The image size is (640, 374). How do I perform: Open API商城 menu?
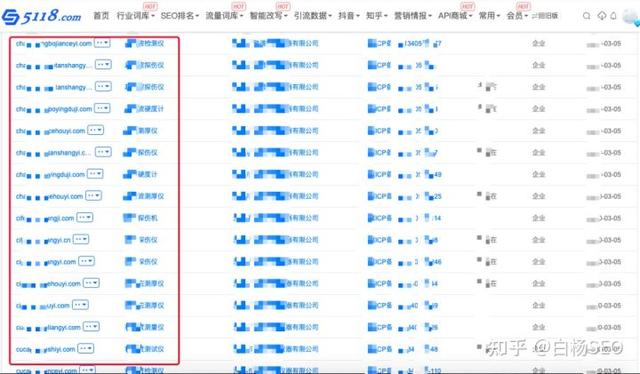tap(455, 16)
